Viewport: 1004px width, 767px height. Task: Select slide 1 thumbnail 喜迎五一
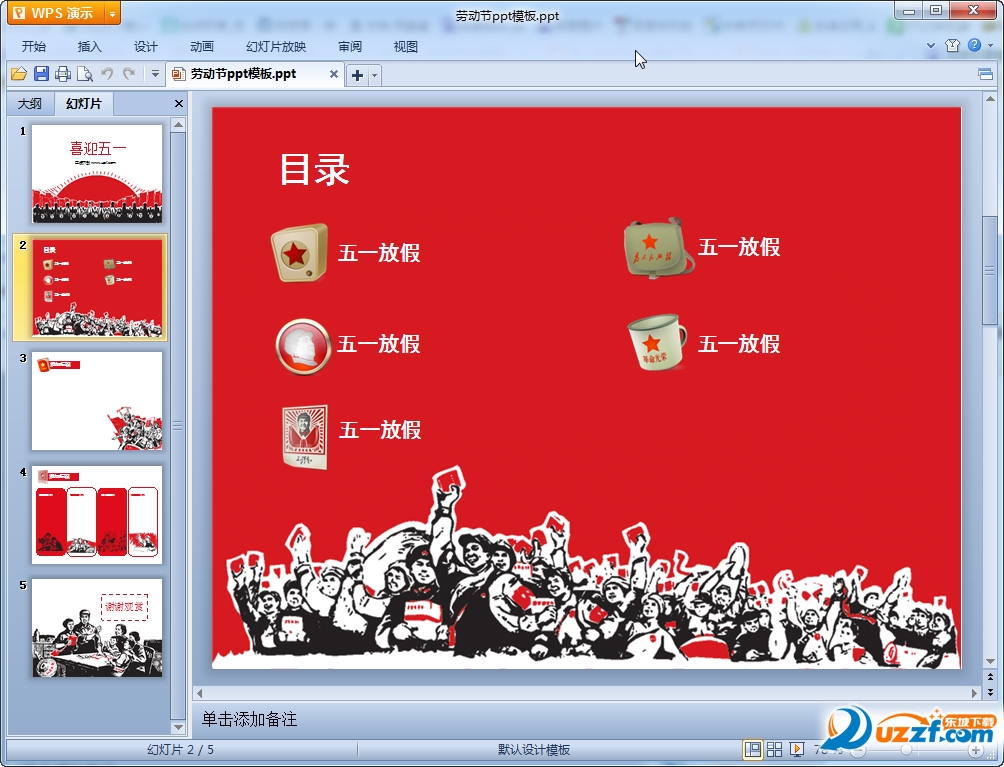pyautogui.click(x=97, y=174)
